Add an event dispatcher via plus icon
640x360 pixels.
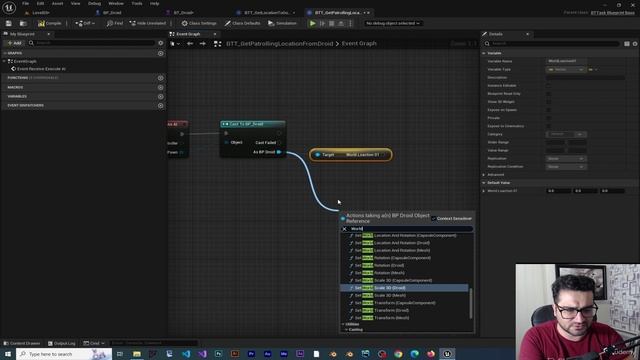point(161,105)
